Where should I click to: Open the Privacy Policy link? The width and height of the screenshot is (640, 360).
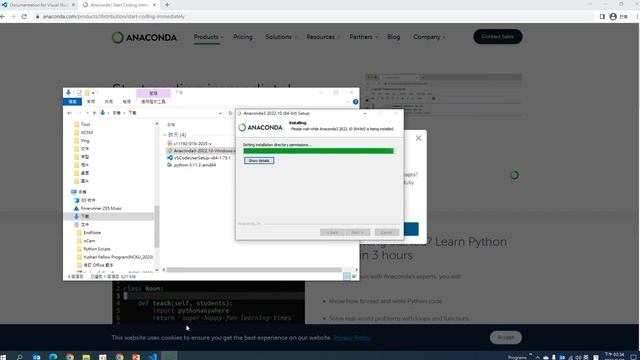[352, 338]
